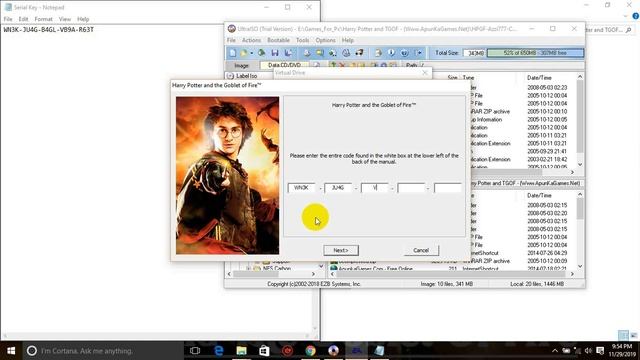Click the Exit arrow icon in UltraISO toolbar
This screenshot has height=360, width=640.
coord(418,53)
